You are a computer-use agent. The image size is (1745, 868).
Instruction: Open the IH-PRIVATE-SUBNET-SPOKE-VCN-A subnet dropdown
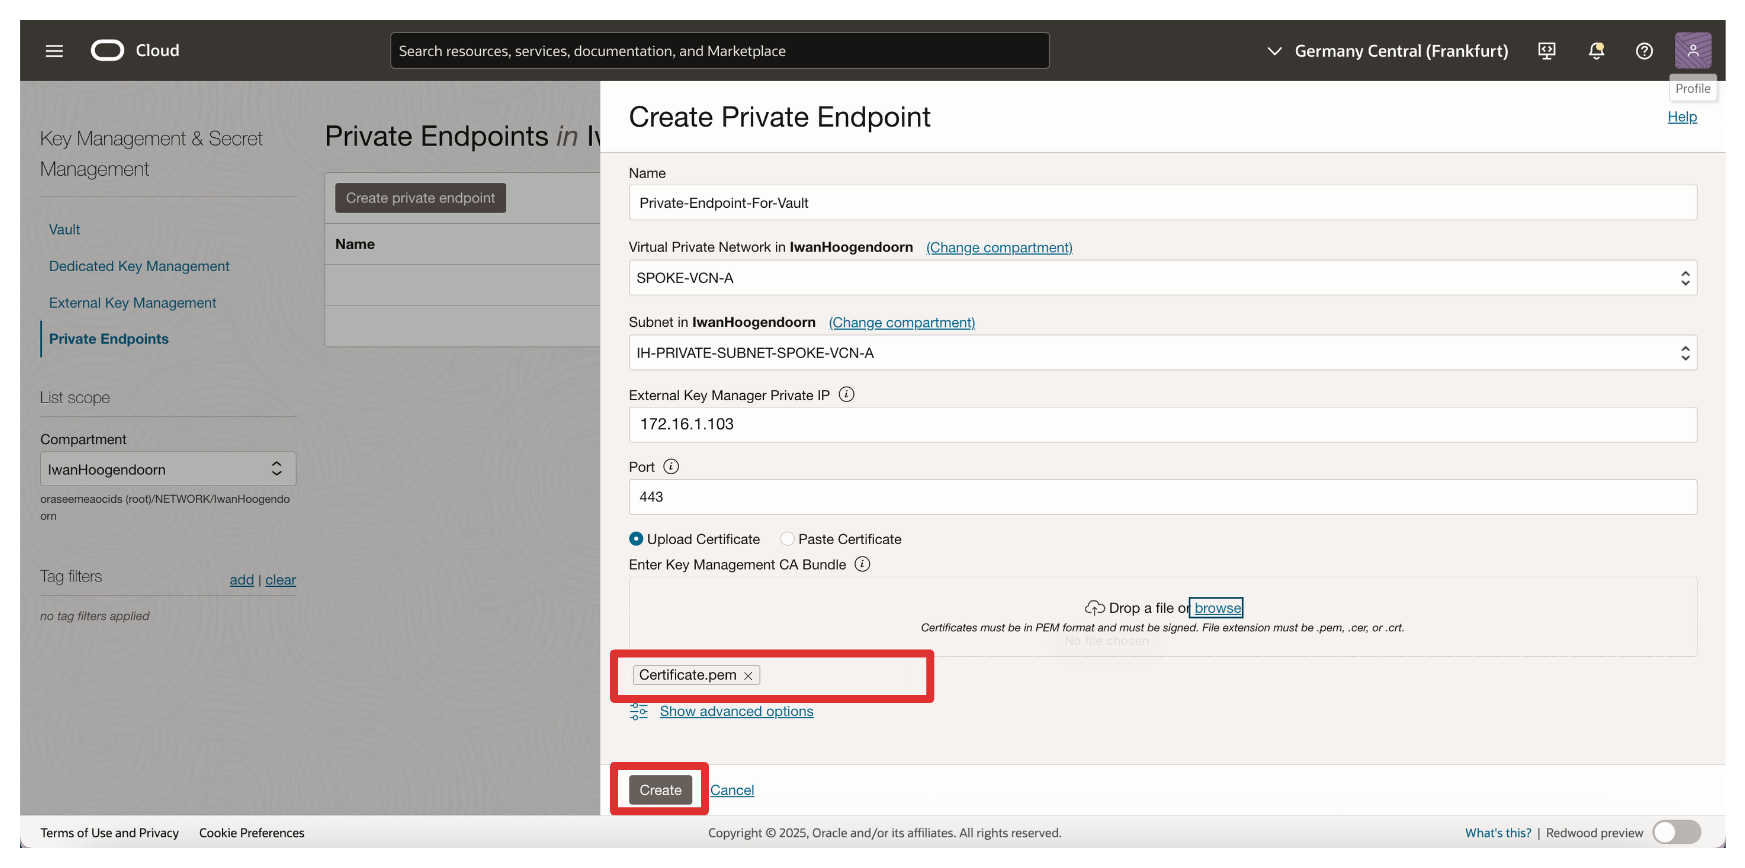pos(1162,353)
